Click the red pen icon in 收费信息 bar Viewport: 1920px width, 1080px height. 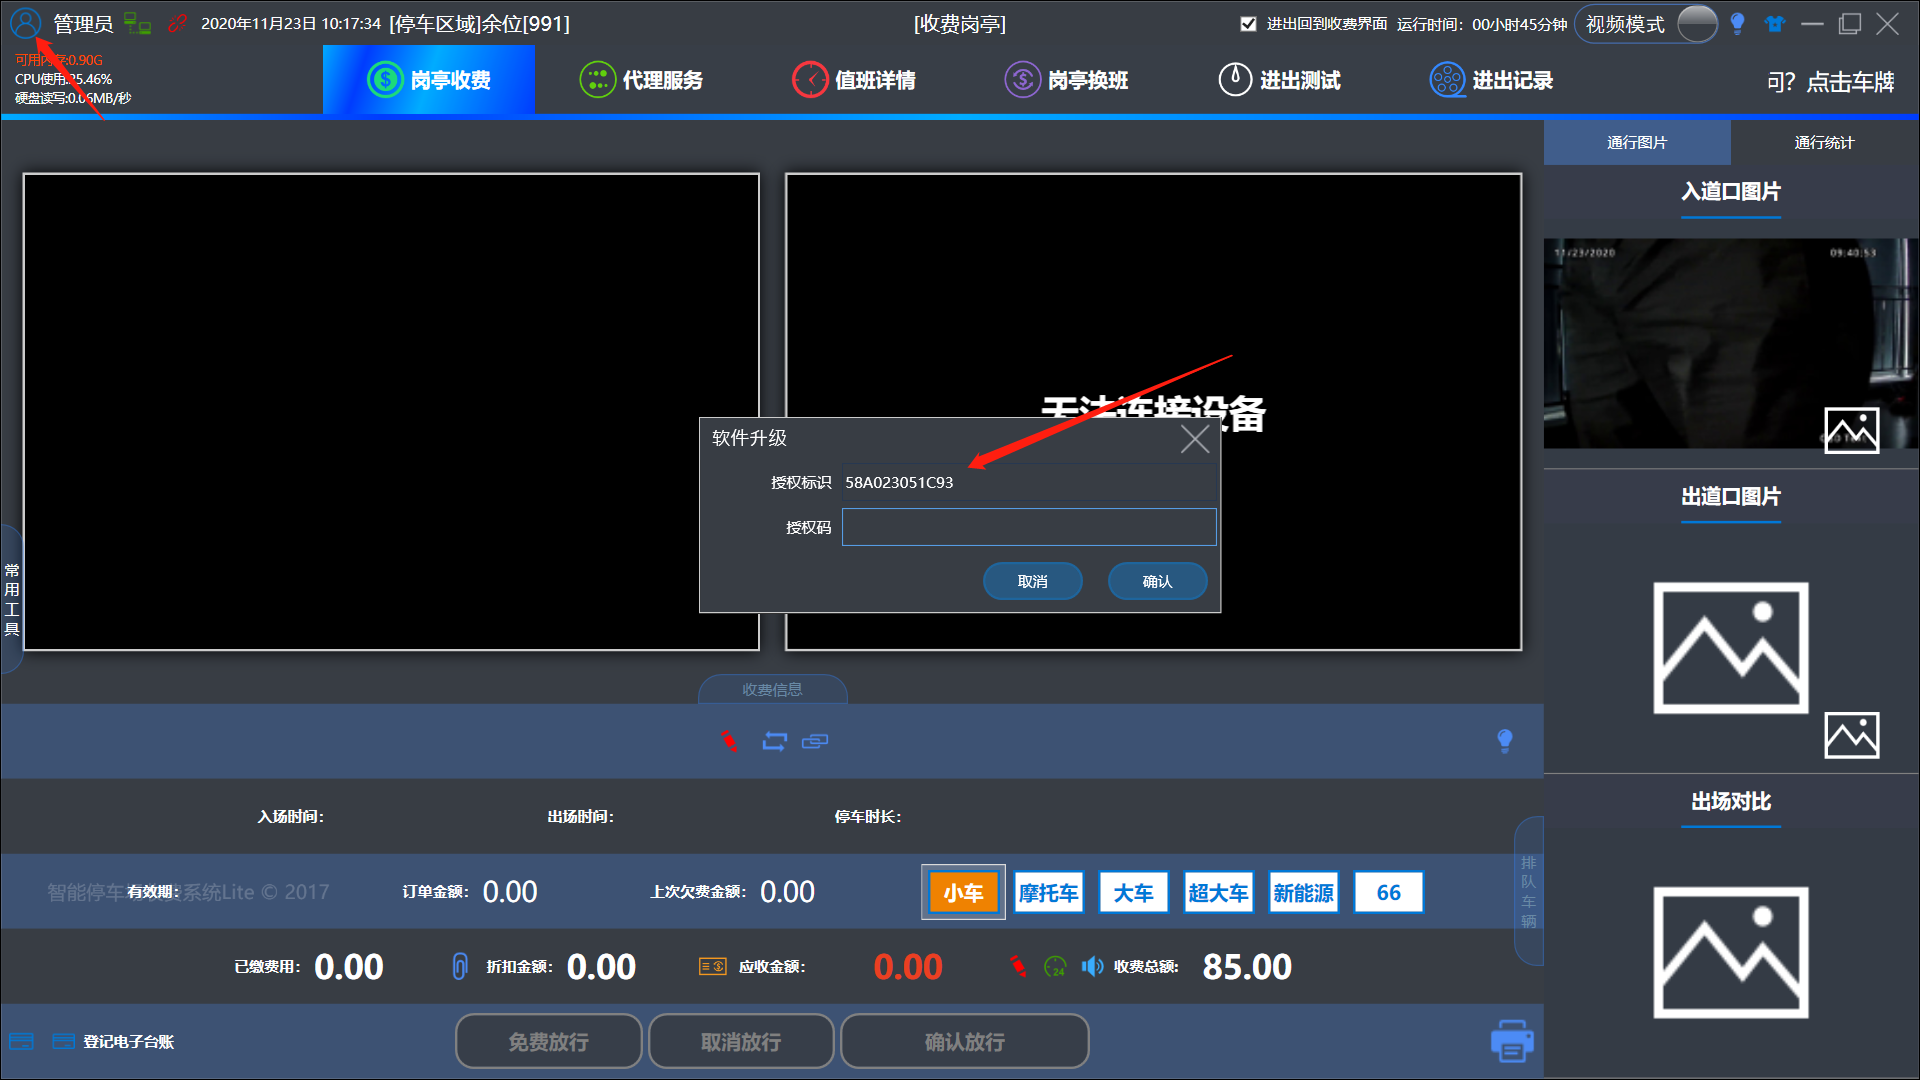coord(729,741)
